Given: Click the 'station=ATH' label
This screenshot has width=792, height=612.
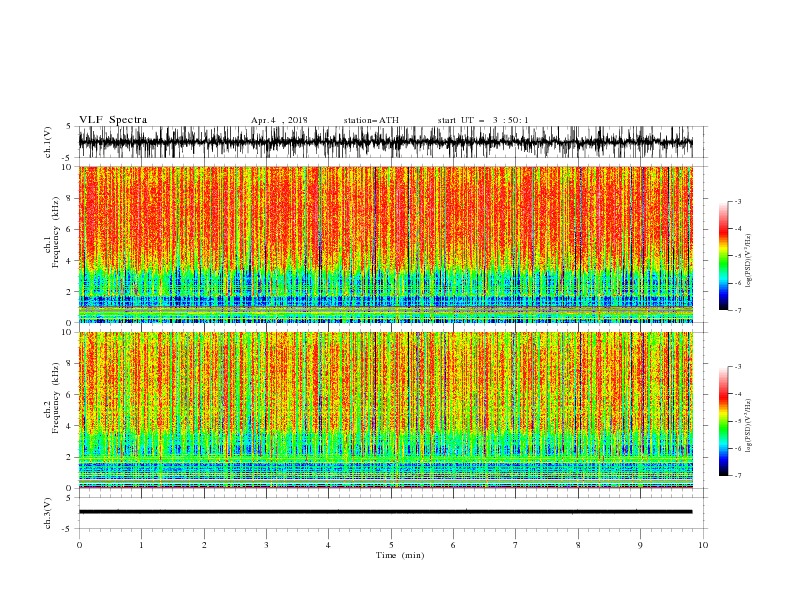Looking at the screenshot, I should coord(371,120).
